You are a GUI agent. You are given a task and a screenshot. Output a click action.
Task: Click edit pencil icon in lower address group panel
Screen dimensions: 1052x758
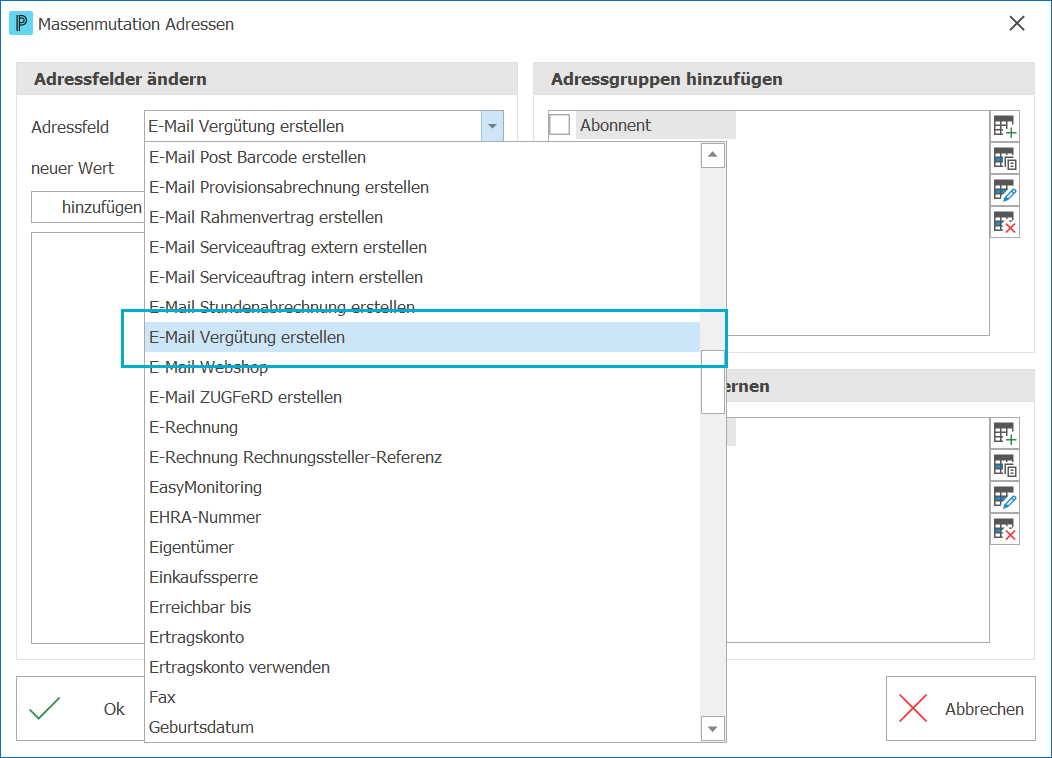(1005, 498)
